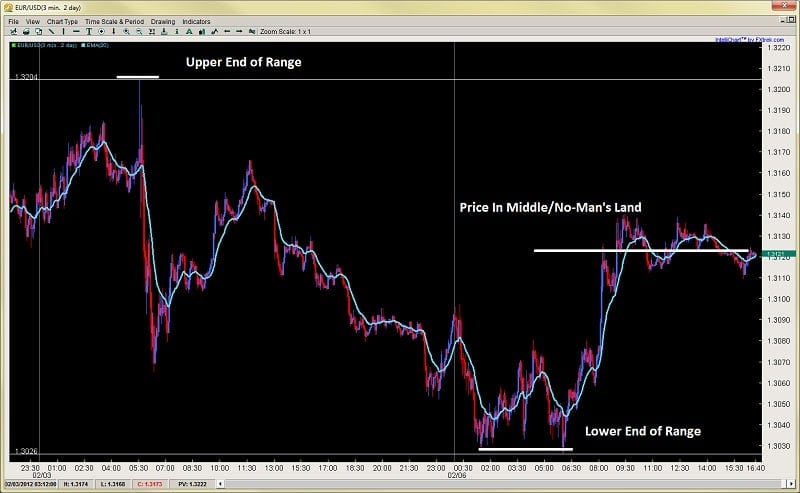Click the first toolbar icon left of the printer
The height and width of the screenshot is (493, 800).
pos(13,32)
